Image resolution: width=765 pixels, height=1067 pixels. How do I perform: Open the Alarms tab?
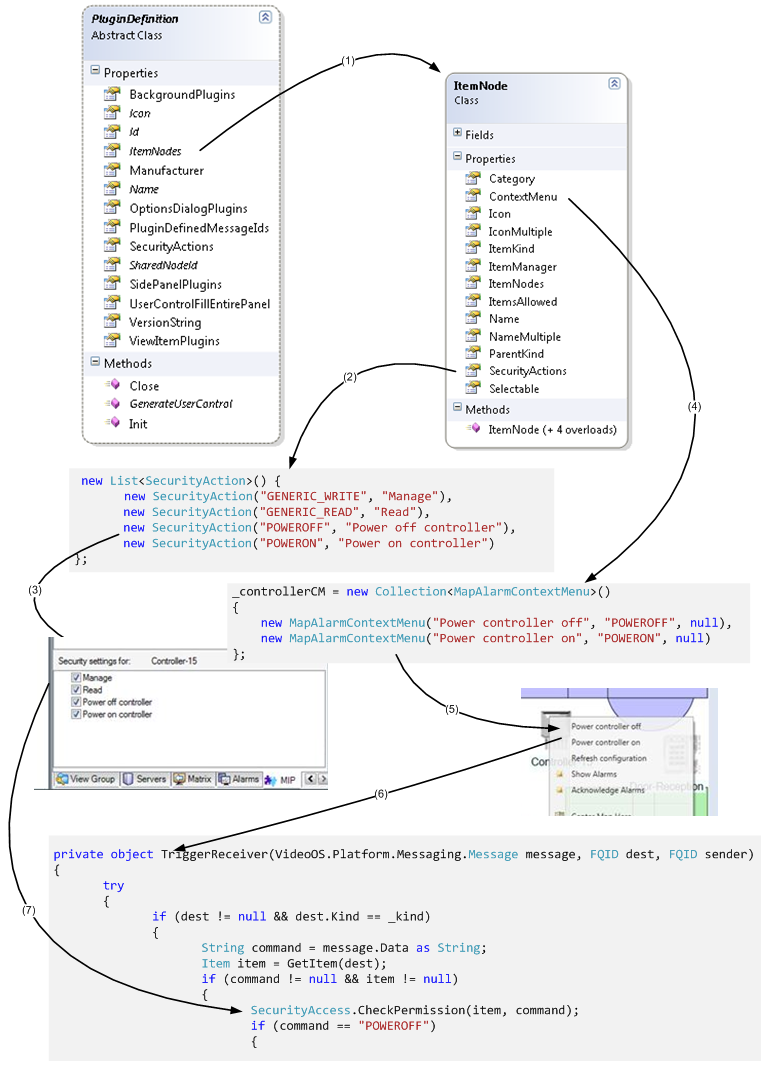240,779
